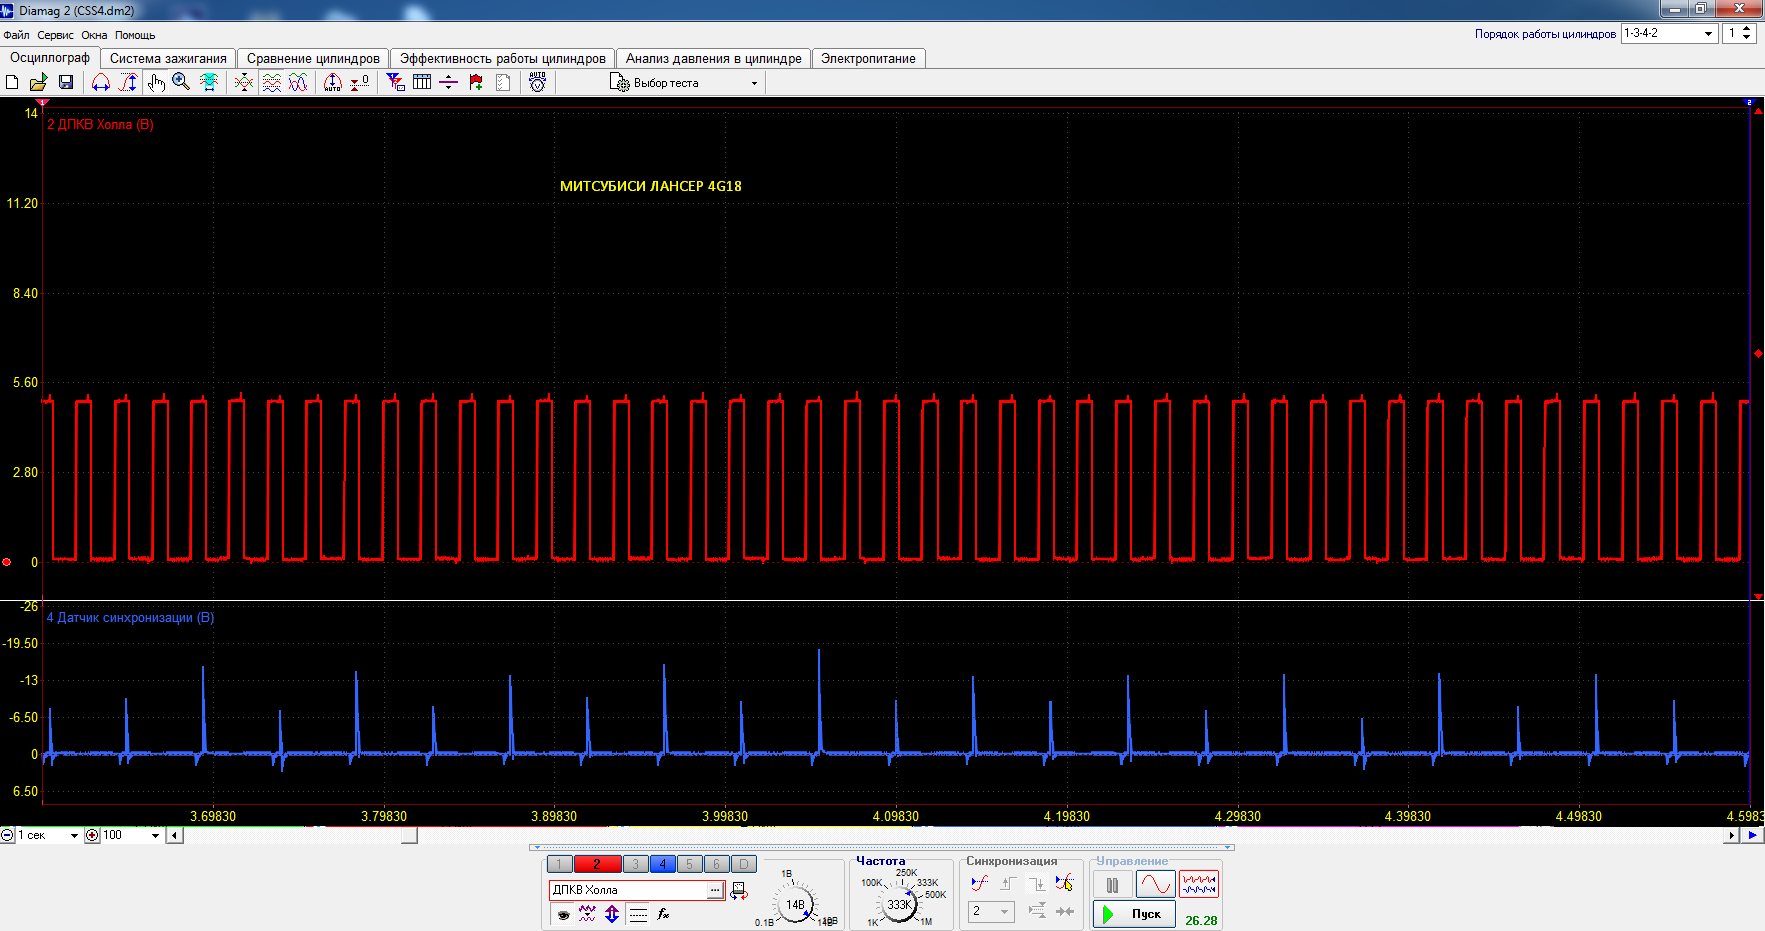The width and height of the screenshot is (1765, 931).
Task: Open the signal filter funnel icon
Action: pos(395,83)
